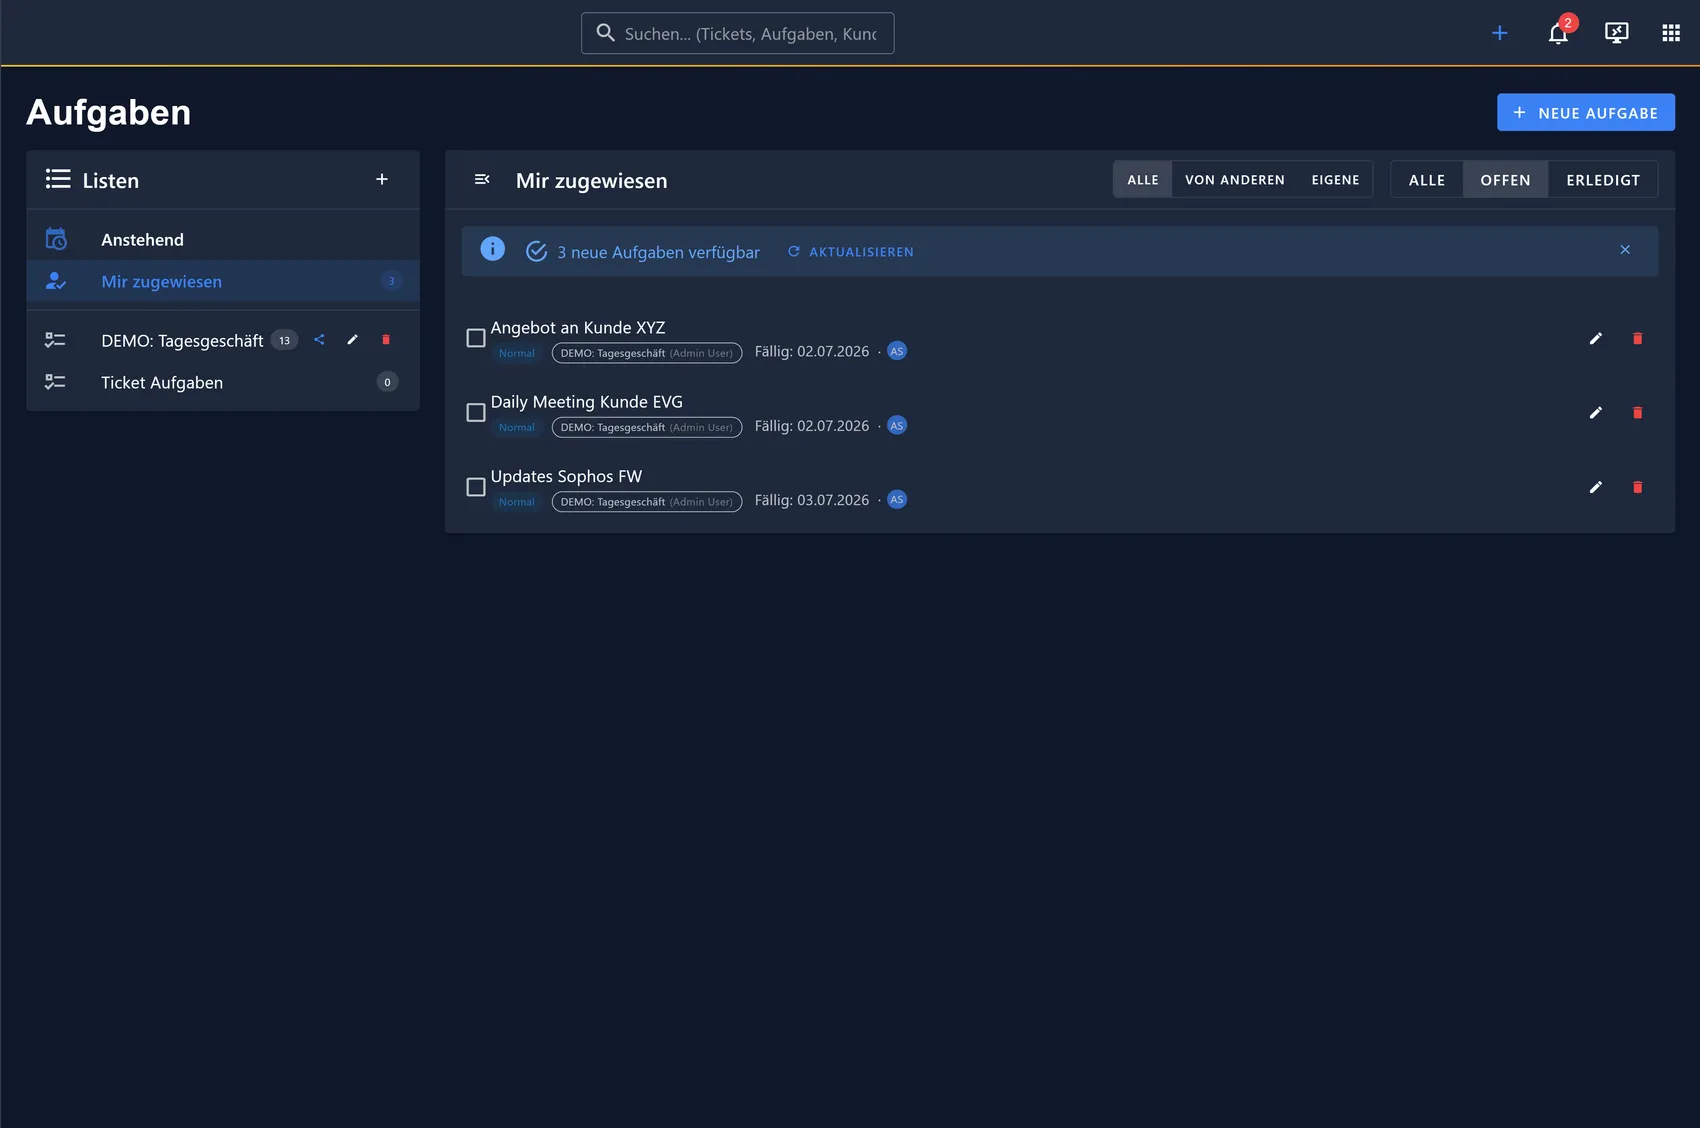Check off Angebot an Kunde XYZ
This screenshot has height=1128, width=1700.
pyautogui.click(x=476, y=339)
